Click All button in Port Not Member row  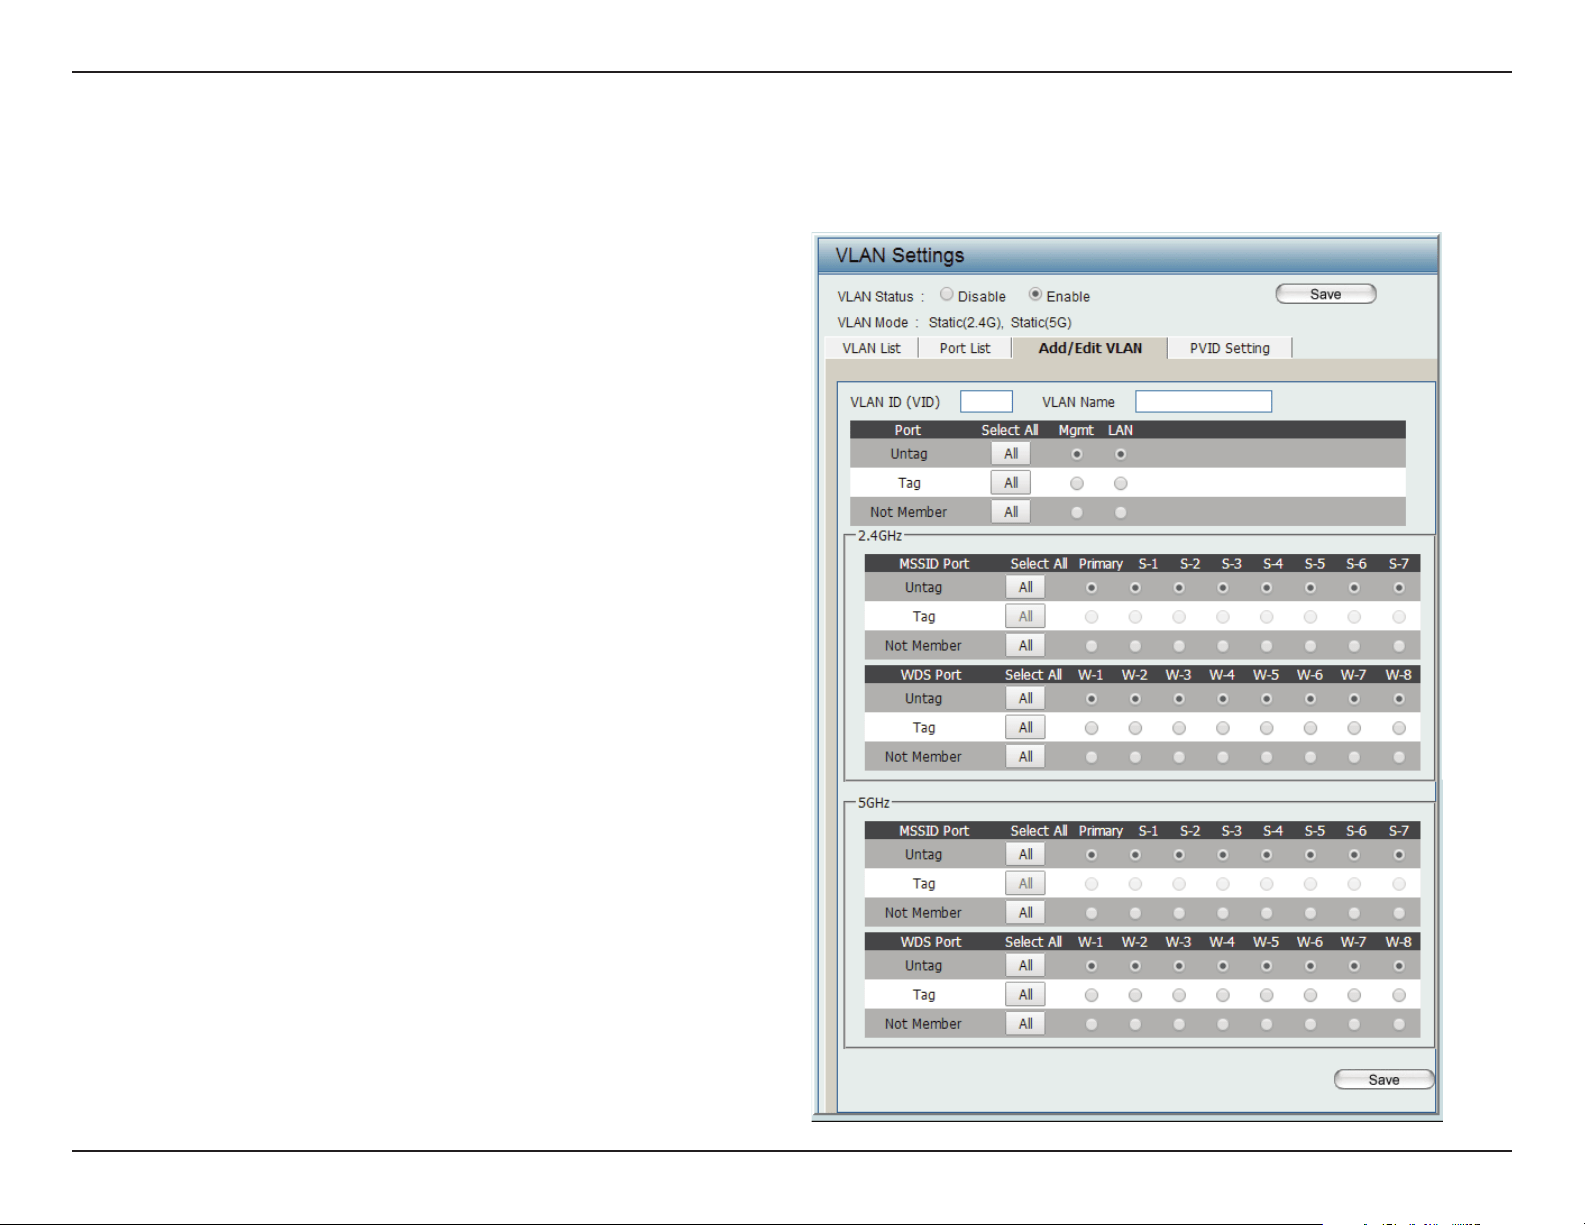[x=1011, y=512]
